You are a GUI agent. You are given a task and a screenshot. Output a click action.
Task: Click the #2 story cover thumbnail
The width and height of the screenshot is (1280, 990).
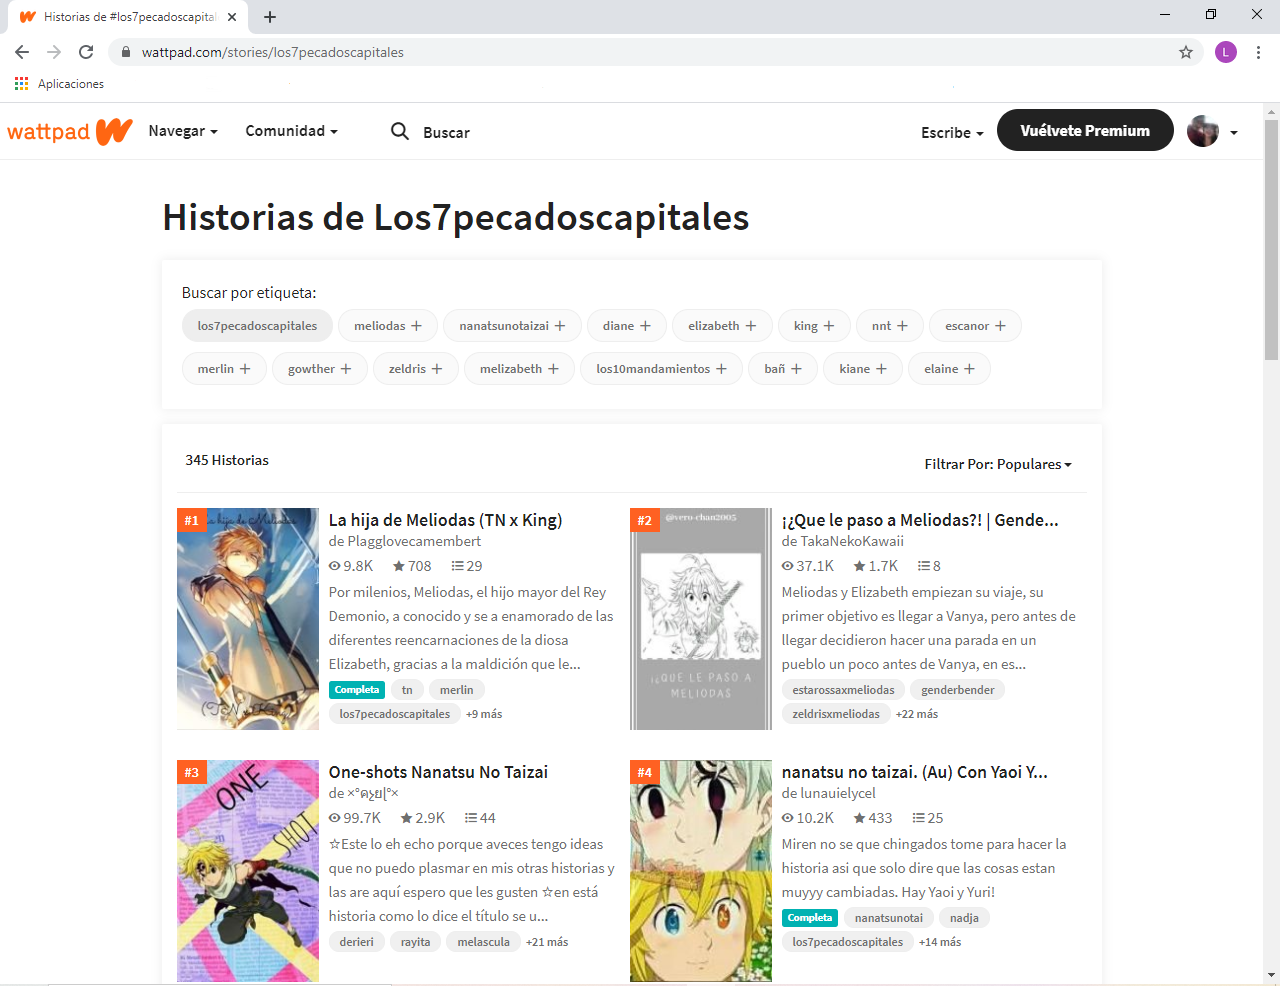click(x=701, y=619)
